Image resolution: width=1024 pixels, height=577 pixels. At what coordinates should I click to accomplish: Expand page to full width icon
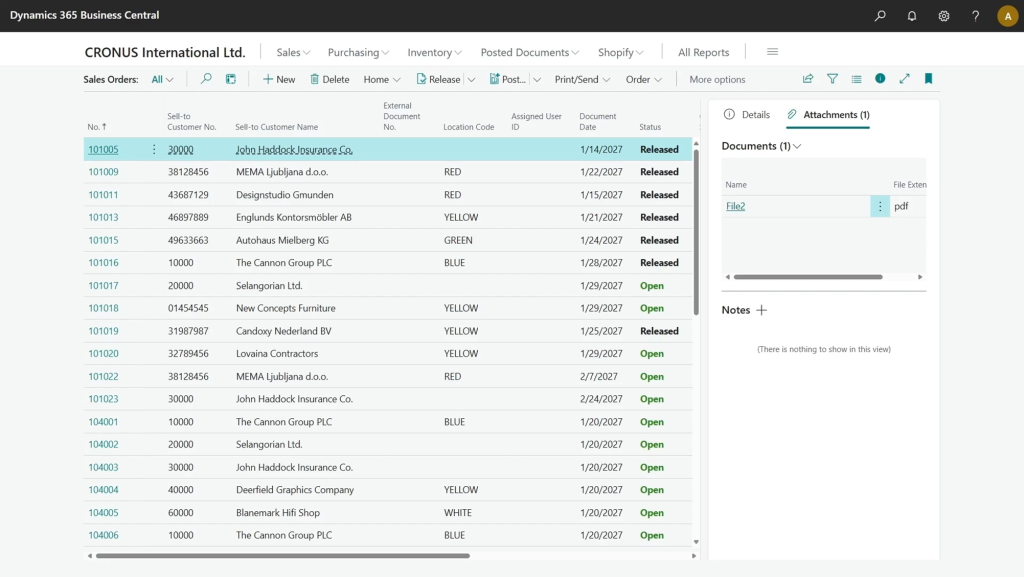pos(904,79)
